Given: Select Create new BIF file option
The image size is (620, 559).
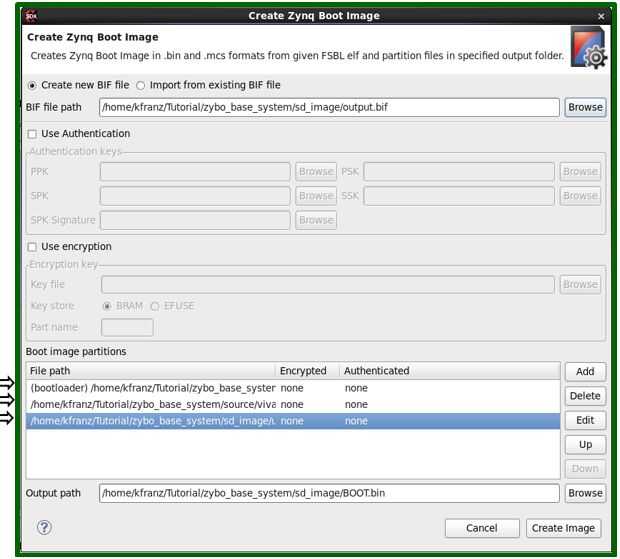Looking at the screenshot, I should coord(78,85).
